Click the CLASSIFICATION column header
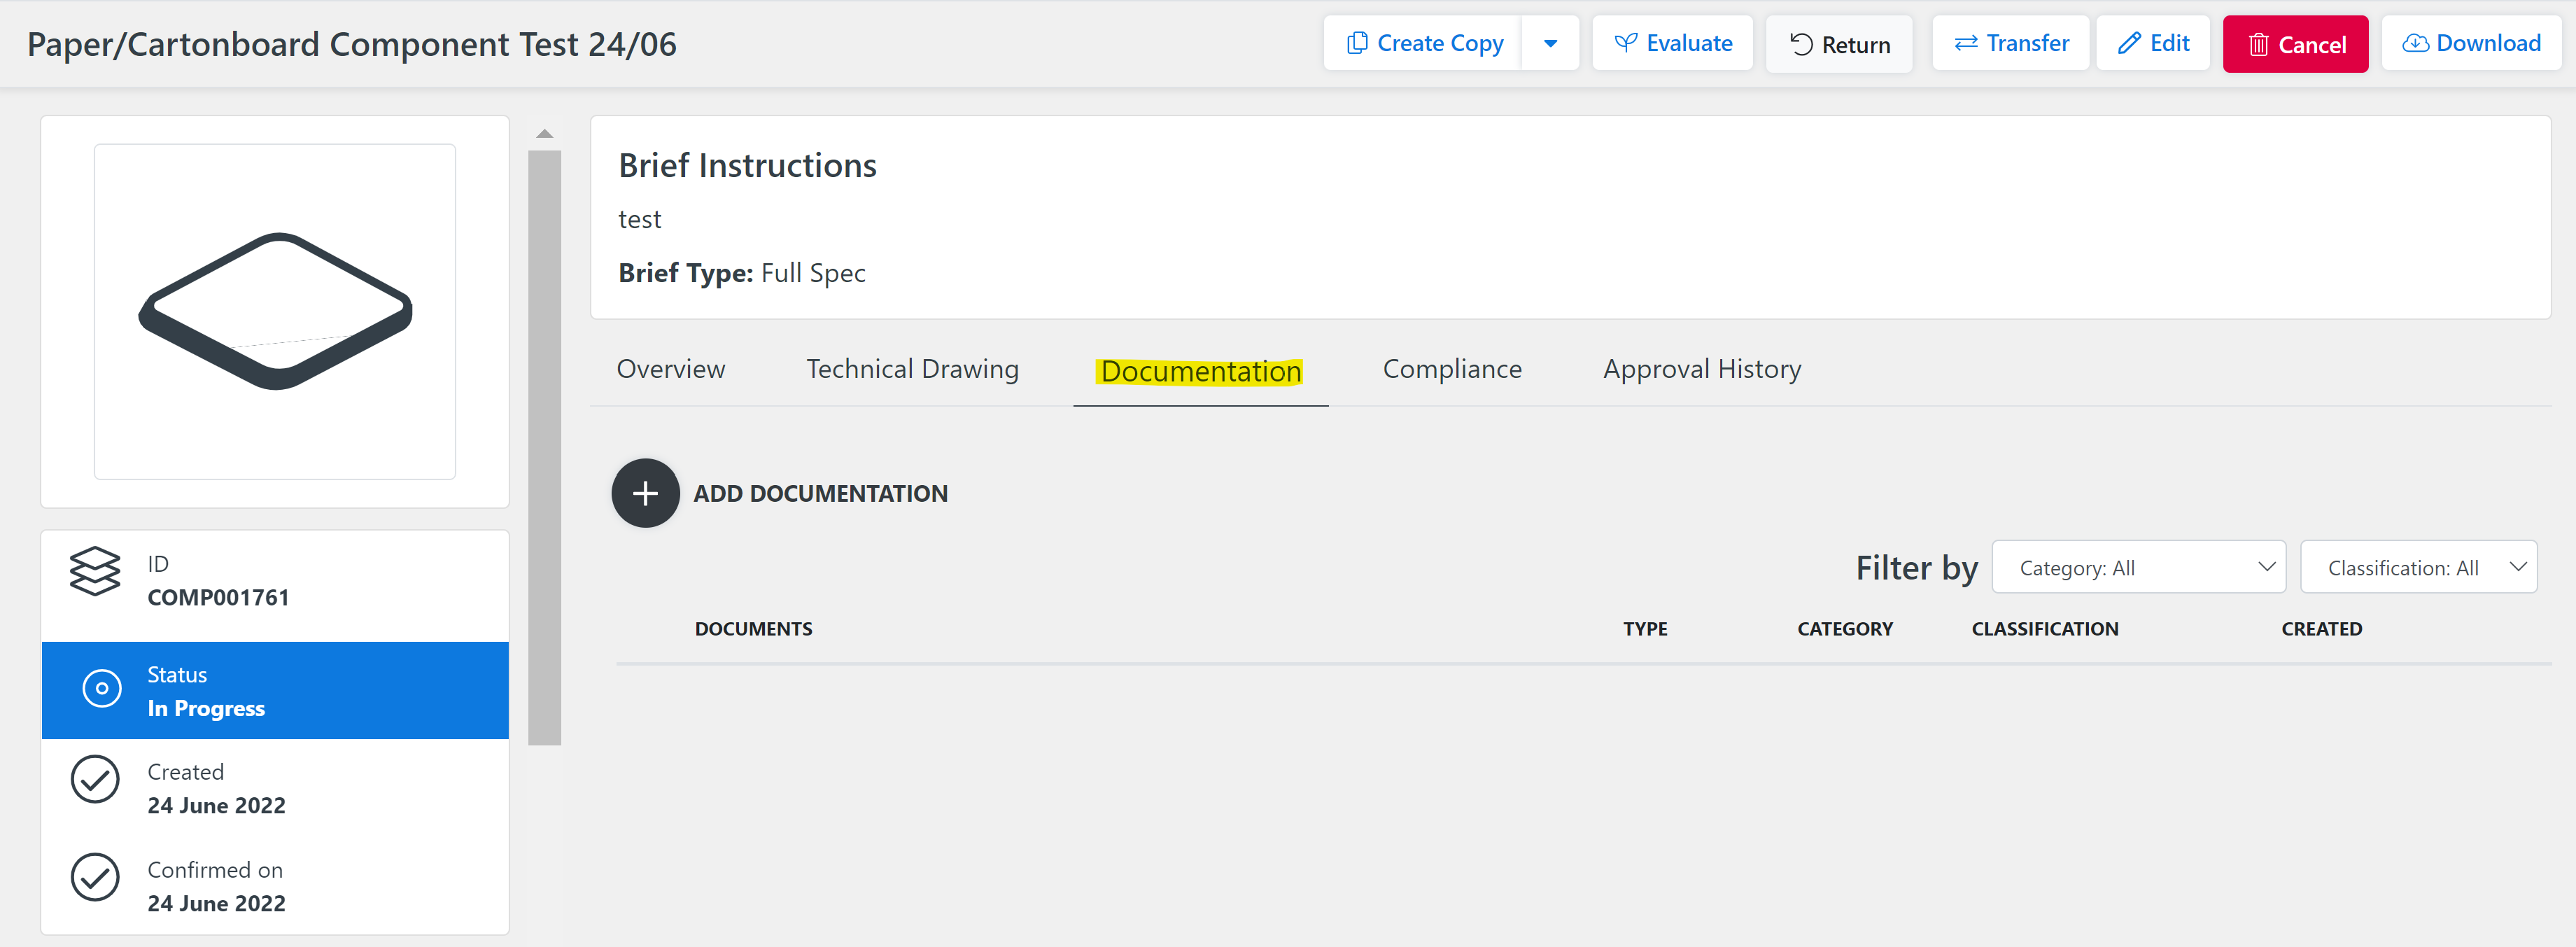2576x947 pixels. tap(2045, 629)
